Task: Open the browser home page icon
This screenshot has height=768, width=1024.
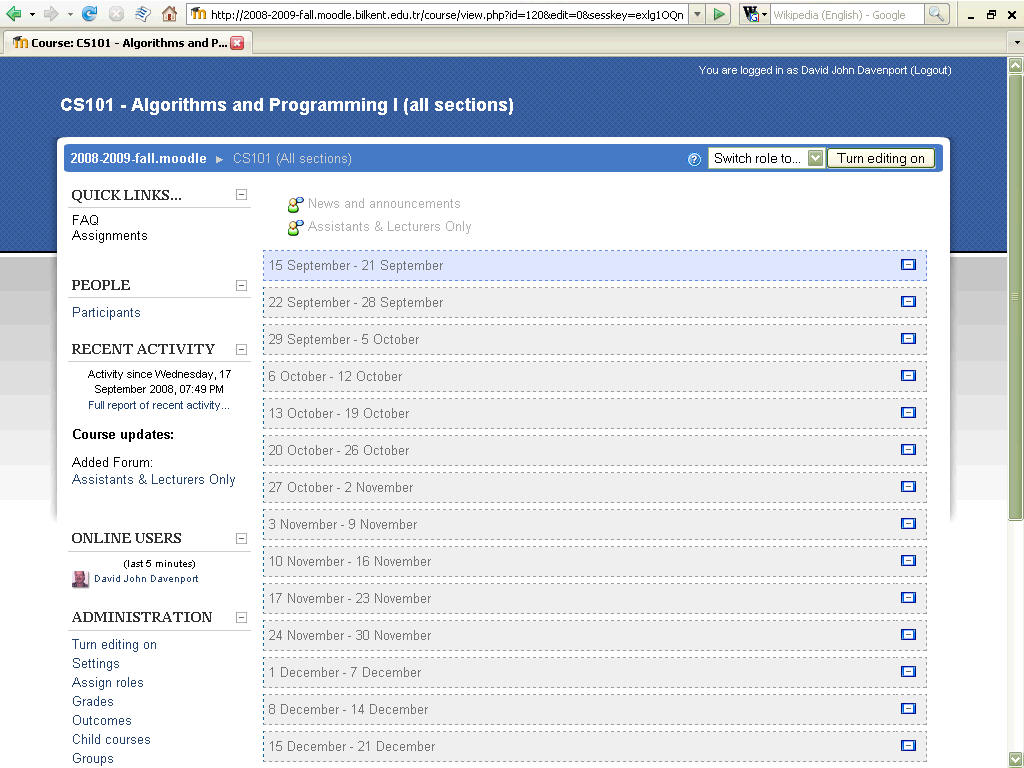Action: click(x=169, y=14)
